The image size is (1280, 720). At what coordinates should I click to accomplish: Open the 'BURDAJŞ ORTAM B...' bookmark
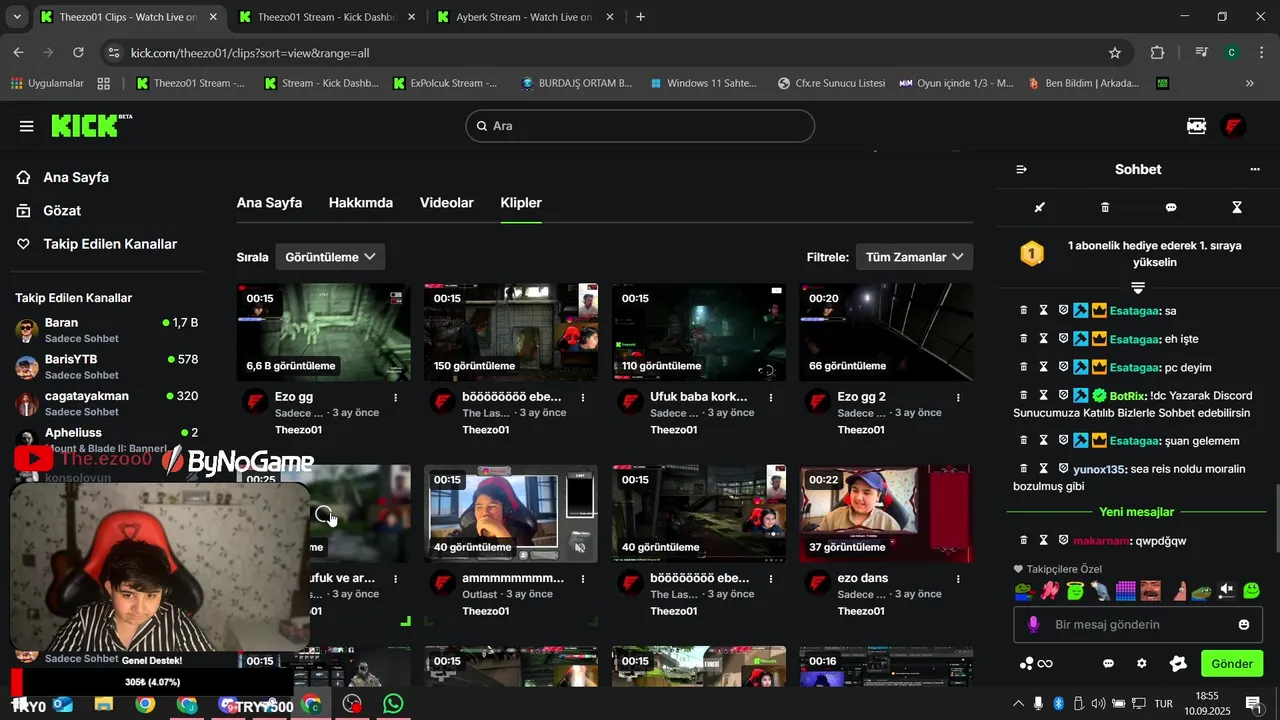tap(577, 83)
